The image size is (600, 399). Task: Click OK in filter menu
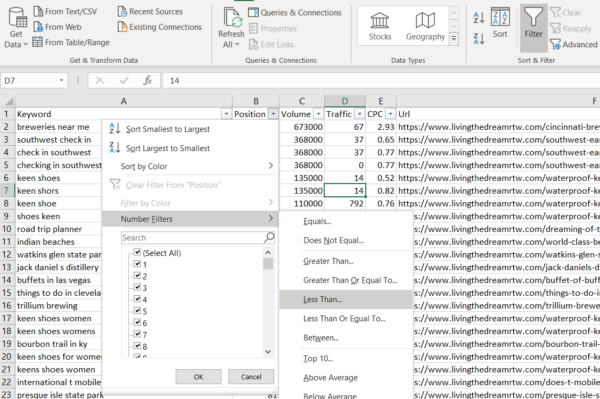[198, 377]
